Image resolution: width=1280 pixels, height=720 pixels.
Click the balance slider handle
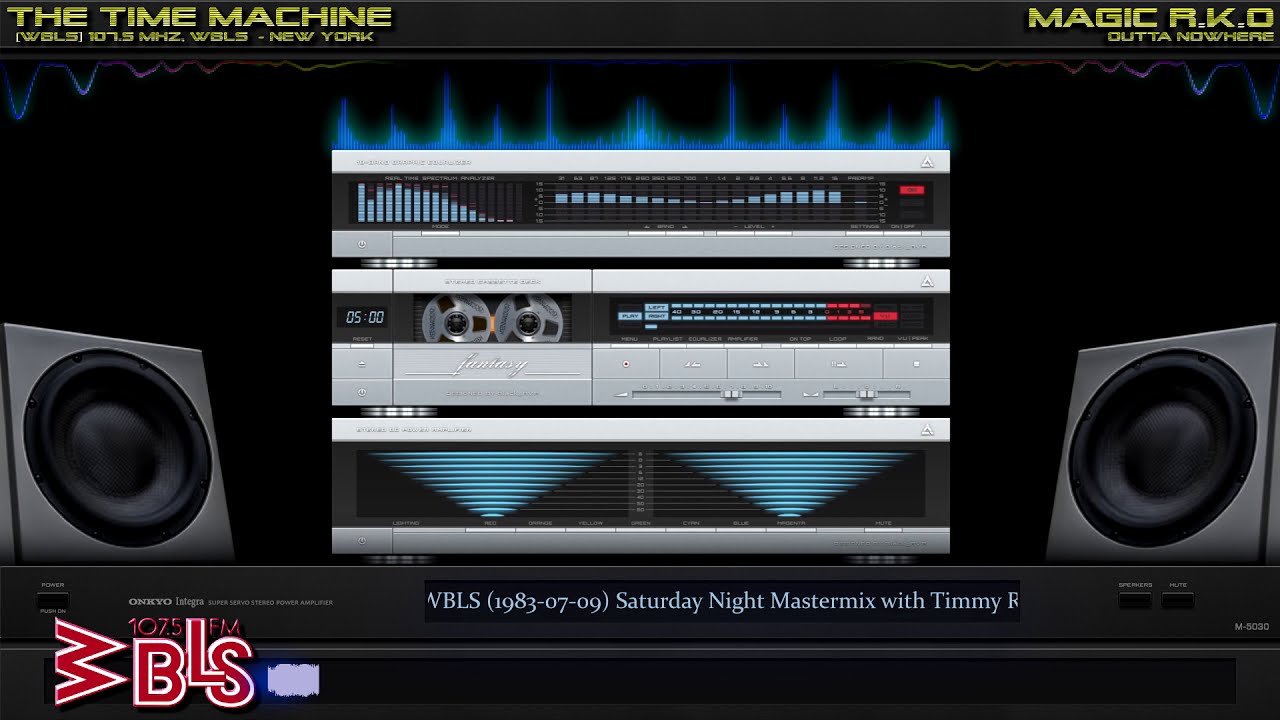(x=866, y=394)
